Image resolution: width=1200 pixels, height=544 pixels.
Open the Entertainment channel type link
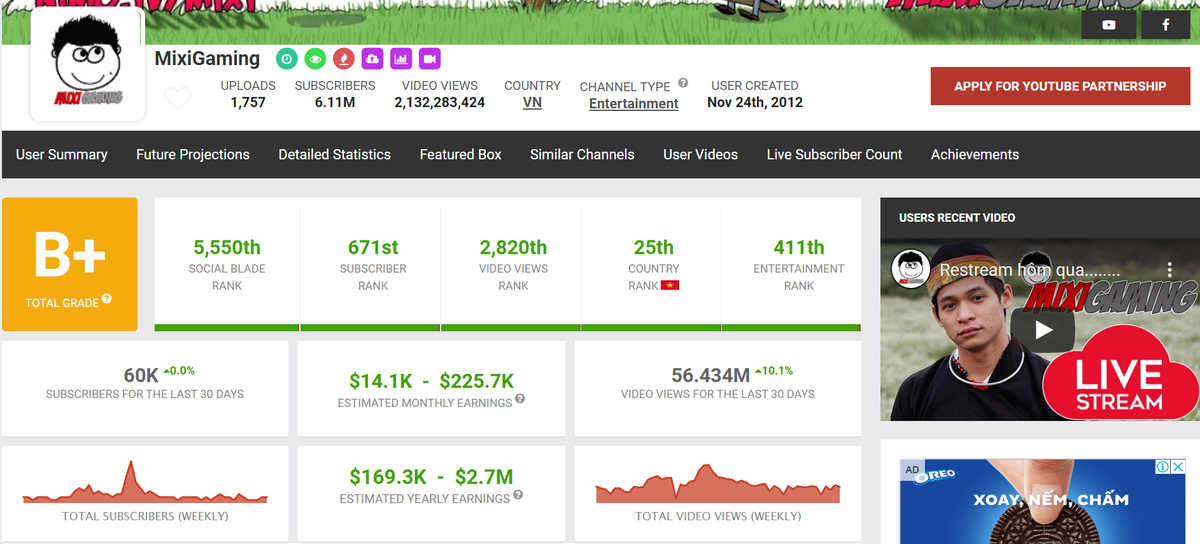click(x=633, y=104)
